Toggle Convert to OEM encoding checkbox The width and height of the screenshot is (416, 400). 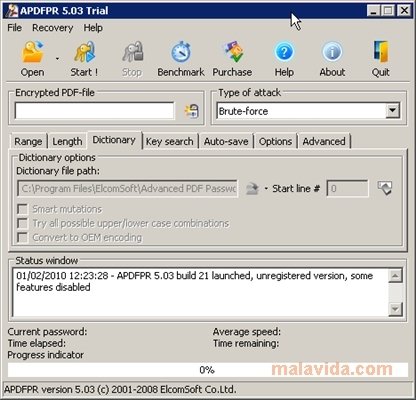tap(22, 238)
